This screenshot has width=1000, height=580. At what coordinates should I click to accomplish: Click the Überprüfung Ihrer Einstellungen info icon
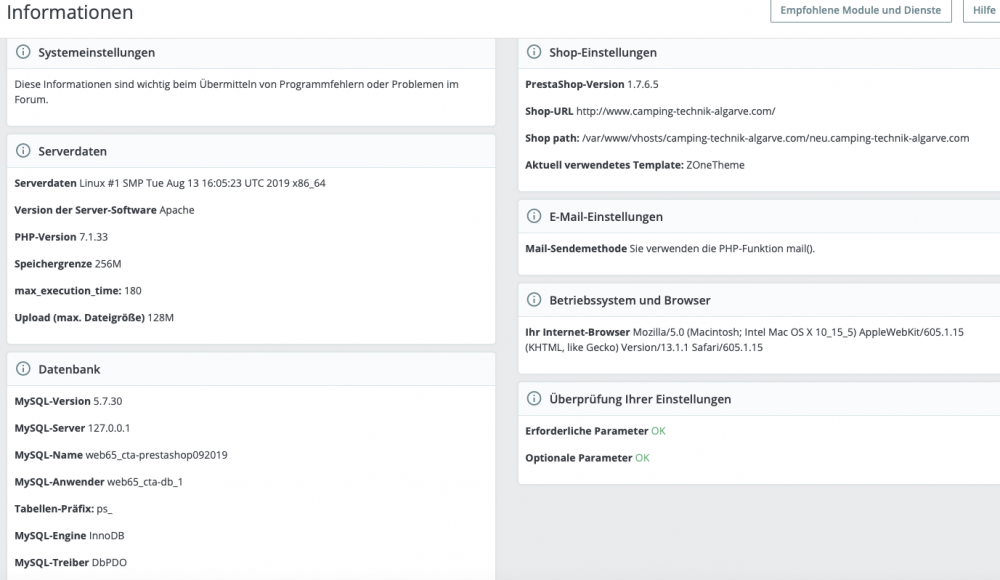coord(534,399)
